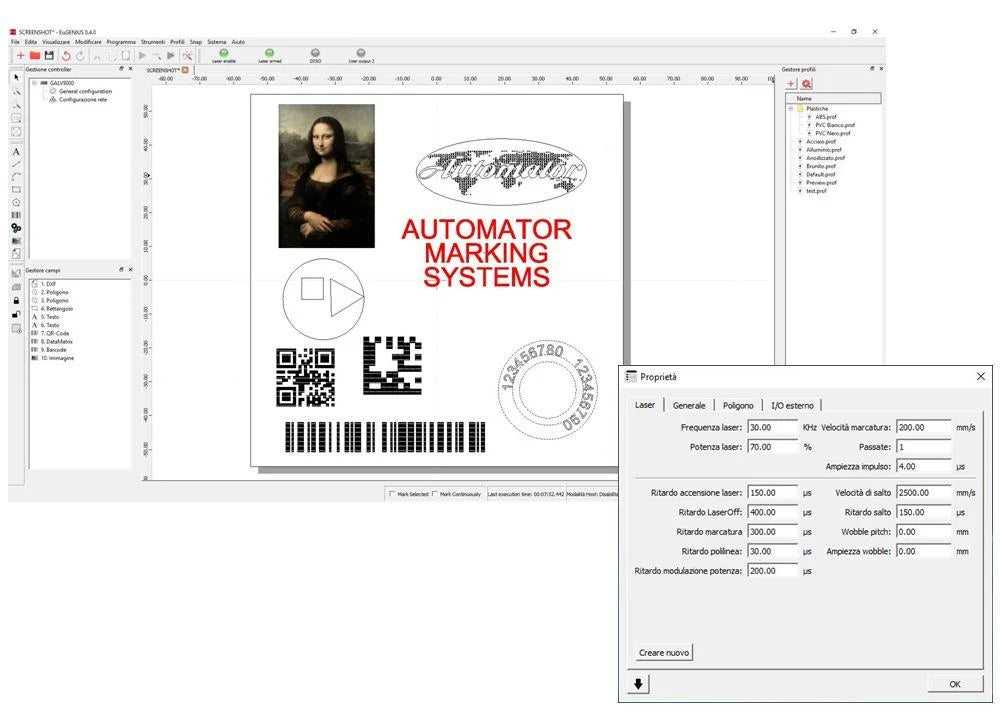This screenshot has width=1000, height=722.
Task: Collapse the GALV9000 controller node
Action: [x=34, y=83]
